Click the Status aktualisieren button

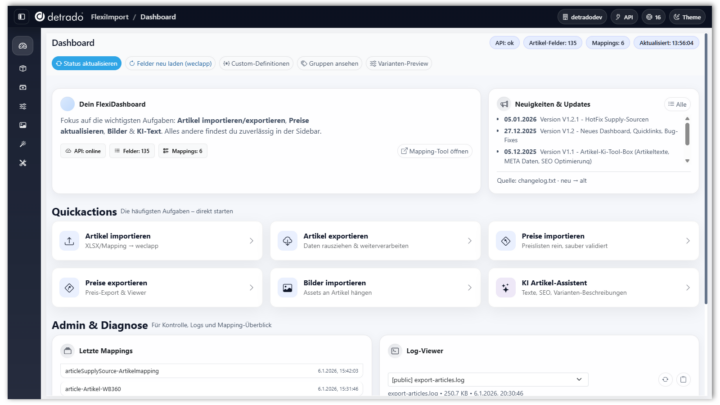point(87,63)
